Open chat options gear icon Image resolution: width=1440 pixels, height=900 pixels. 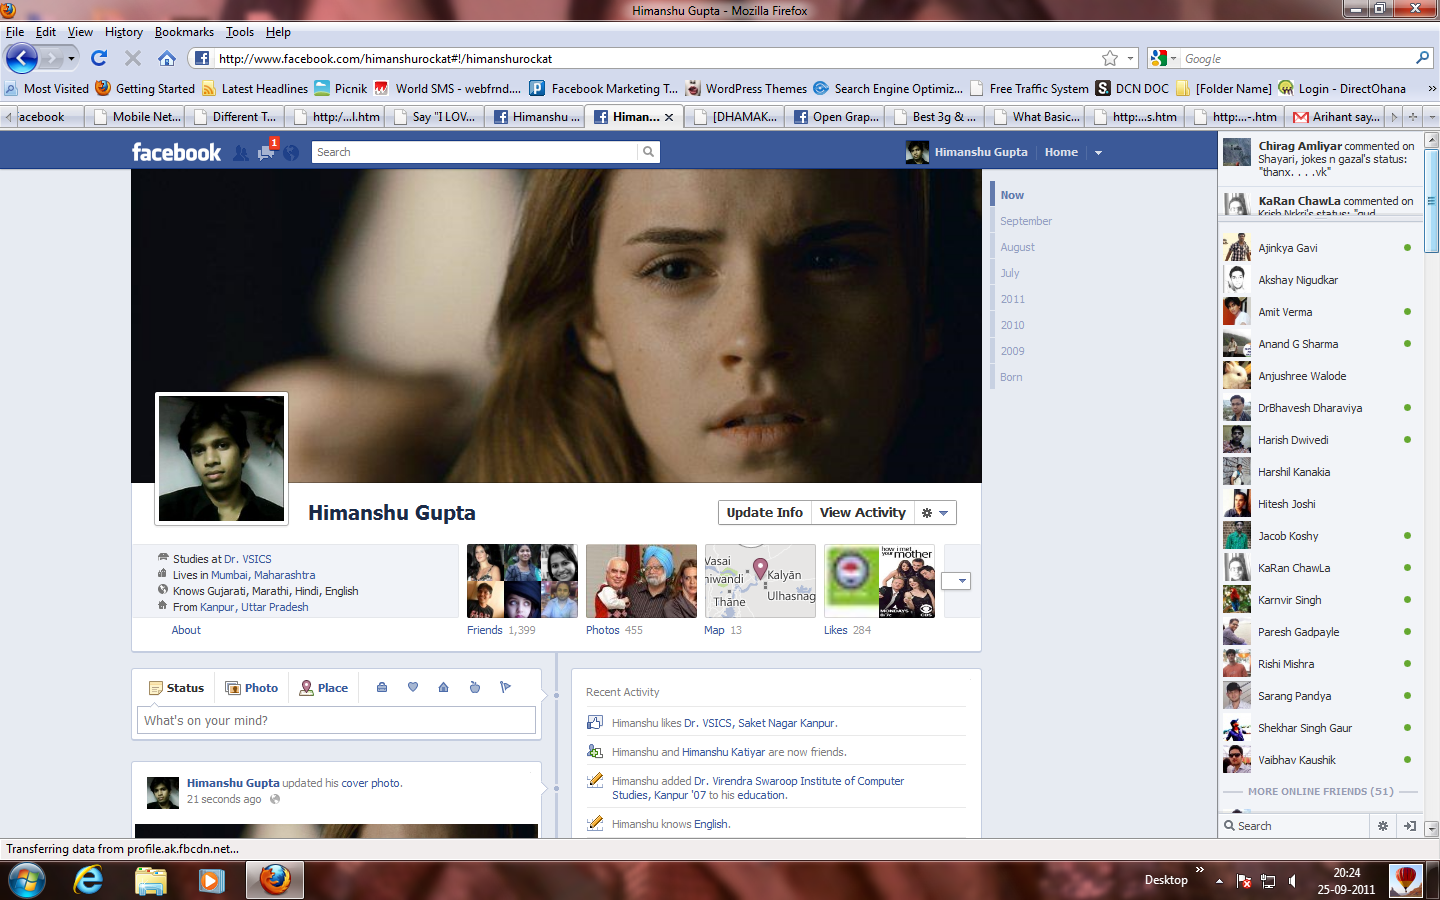(1383, 826)
